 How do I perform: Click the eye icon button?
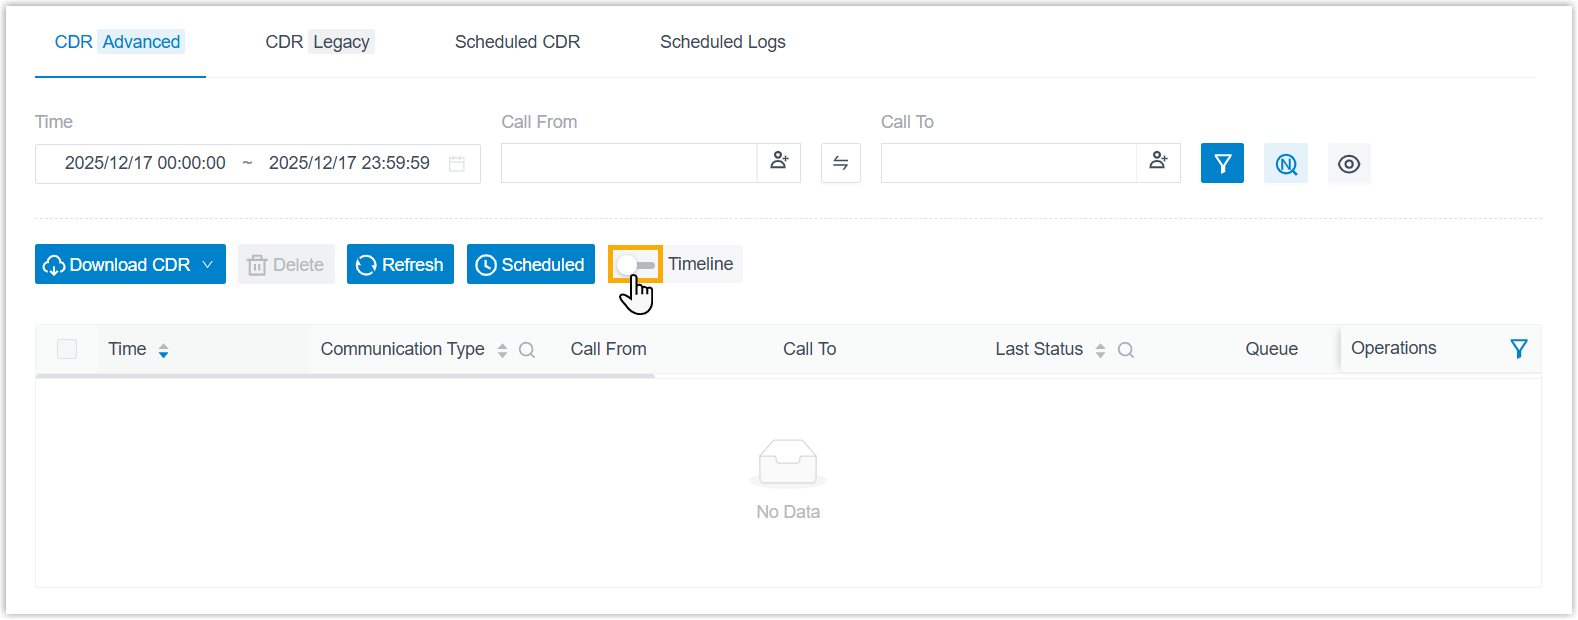(1349, 164)
